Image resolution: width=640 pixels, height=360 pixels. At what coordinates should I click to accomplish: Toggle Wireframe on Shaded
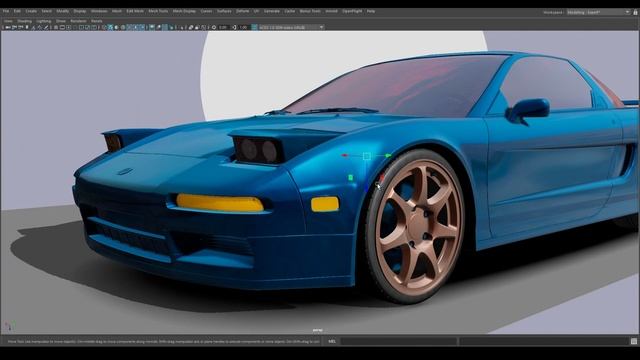point(123,27)
